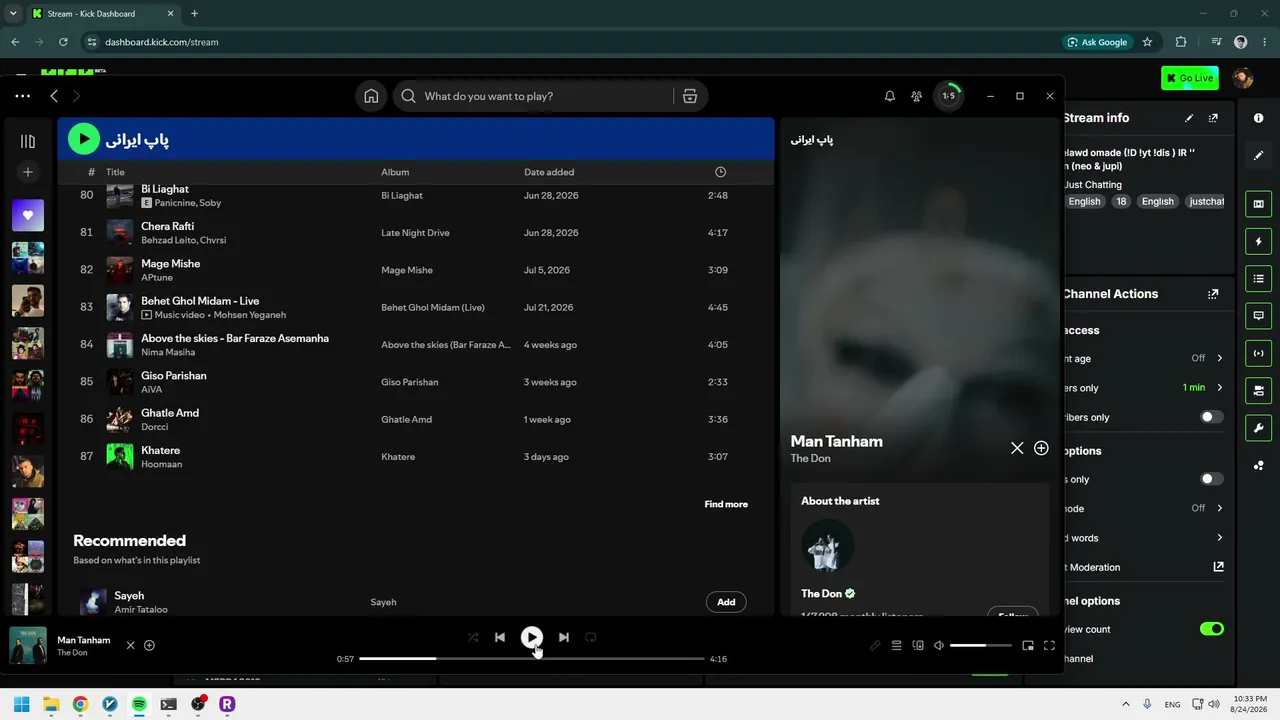Click the Go Live button on Kick

(x=1190, y=78)
